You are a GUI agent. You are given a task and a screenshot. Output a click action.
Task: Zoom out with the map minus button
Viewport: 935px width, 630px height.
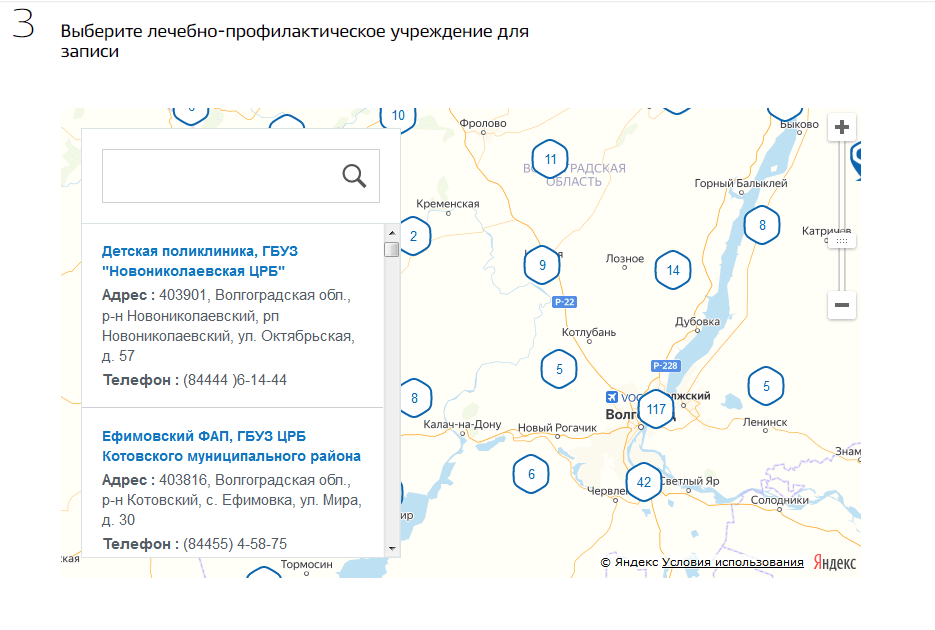pos(841,305)
